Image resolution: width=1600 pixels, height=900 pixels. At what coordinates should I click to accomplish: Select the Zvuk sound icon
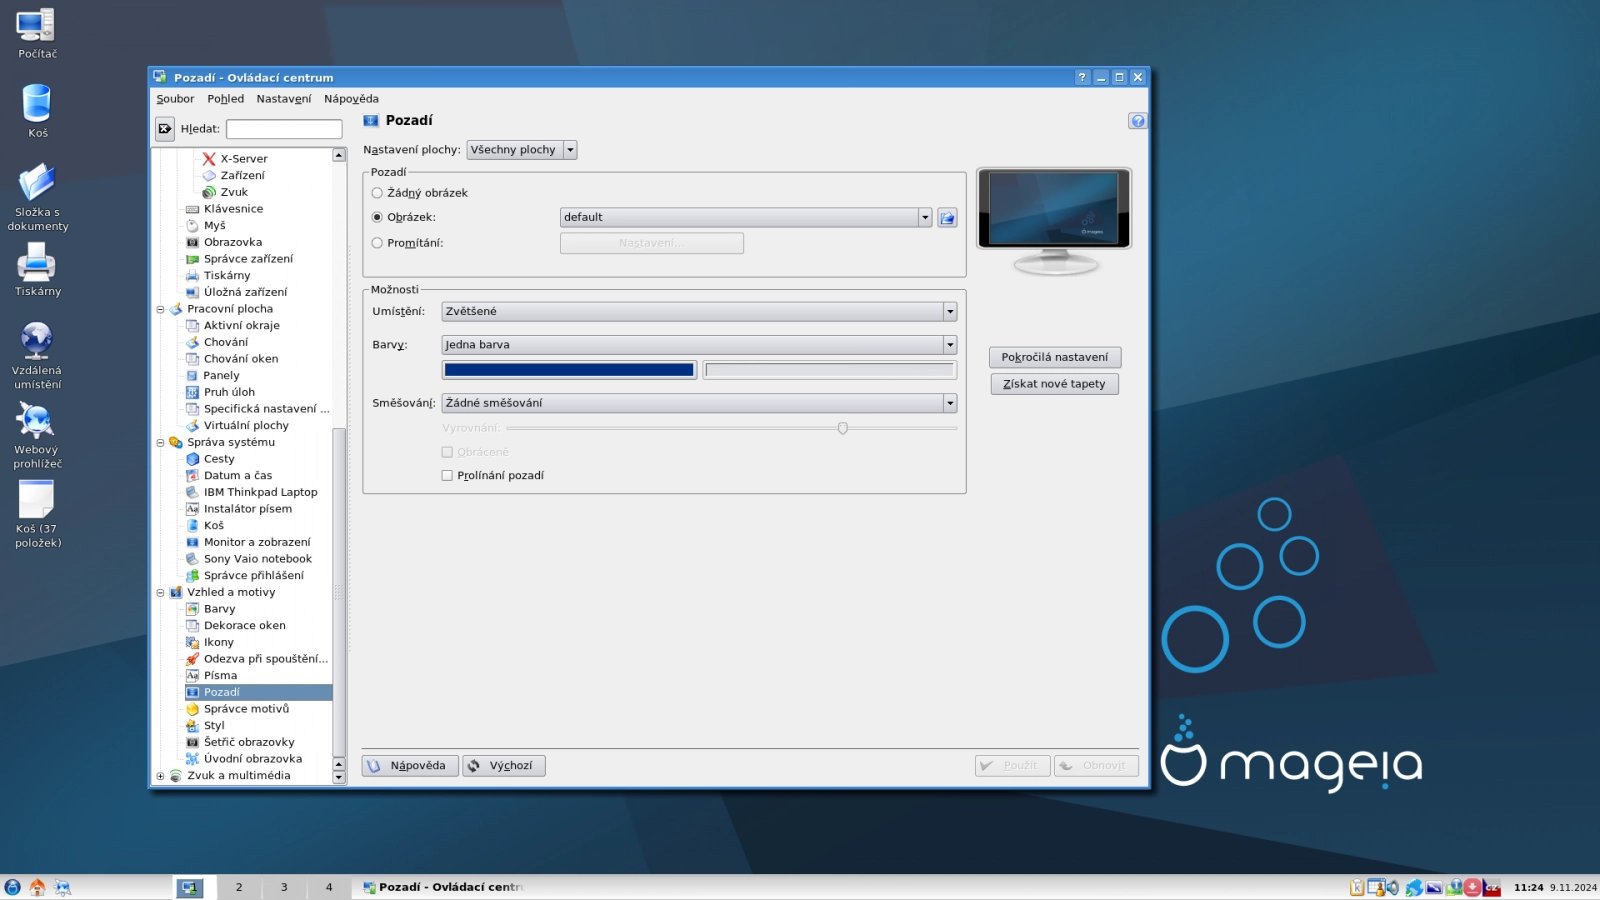point(209,192)
